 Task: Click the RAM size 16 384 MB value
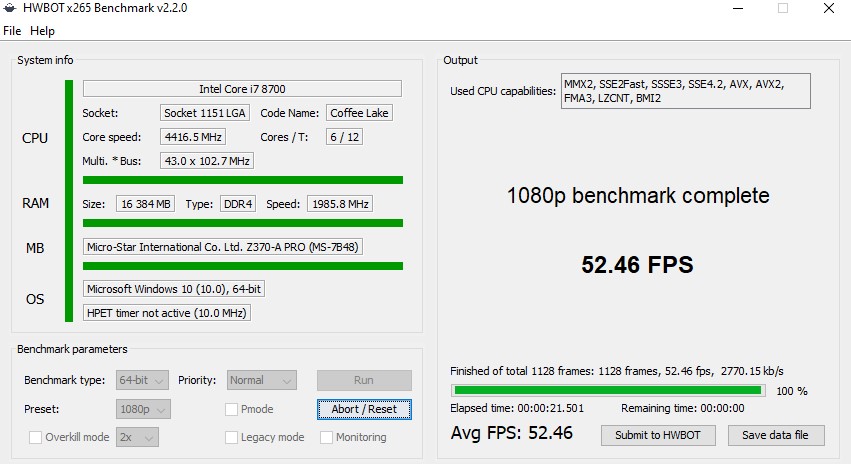click(145, 204)
